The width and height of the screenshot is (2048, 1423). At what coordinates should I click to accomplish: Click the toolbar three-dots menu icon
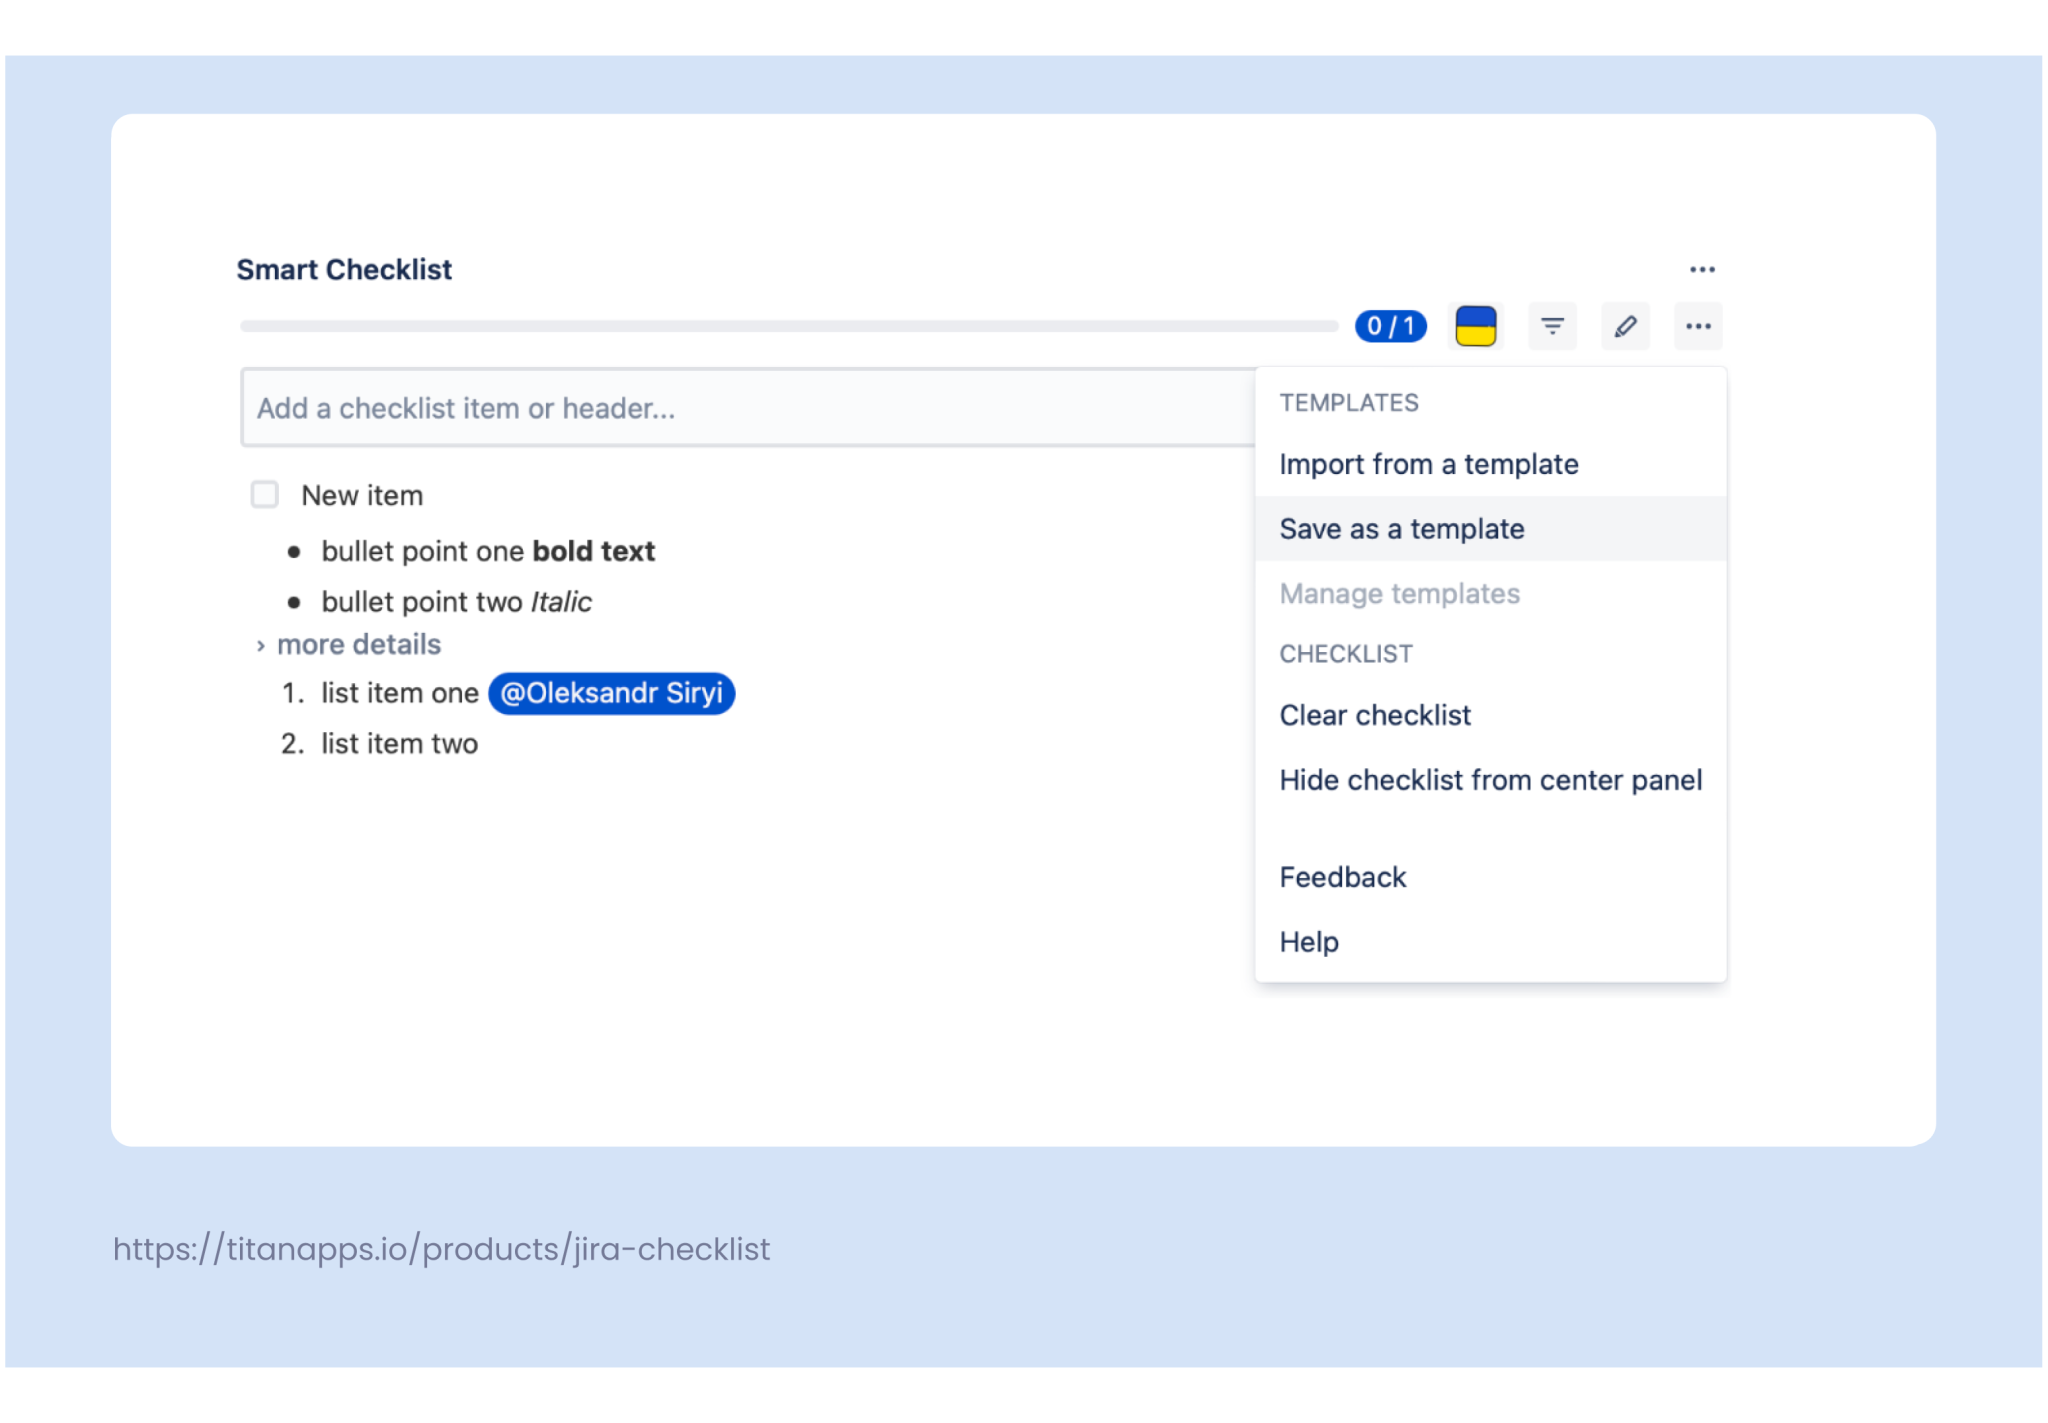pos(1698,326)
